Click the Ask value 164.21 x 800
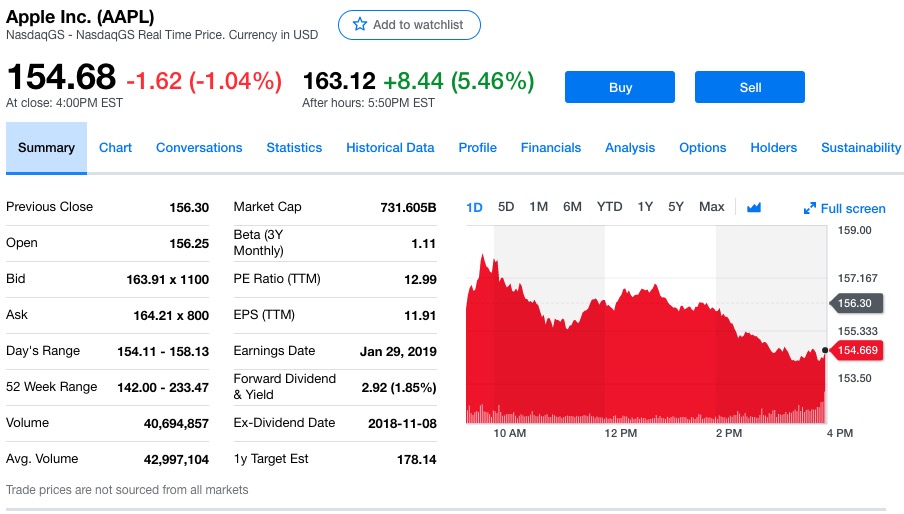 [x=171, y=315]
